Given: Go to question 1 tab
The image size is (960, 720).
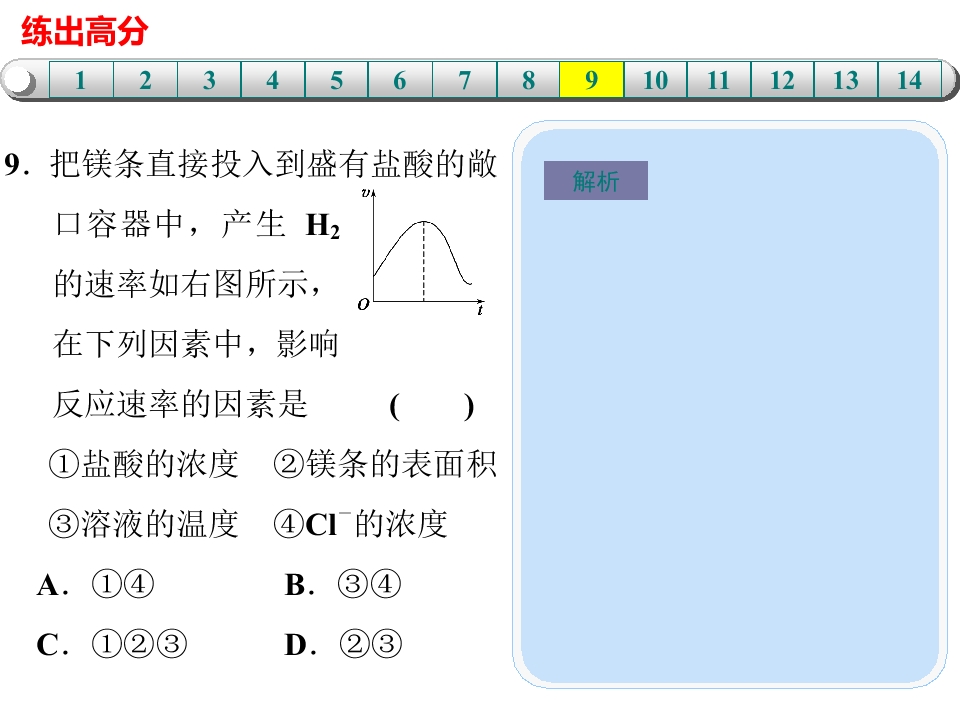Looking at the screenshot, I should (x=81, y=80).
